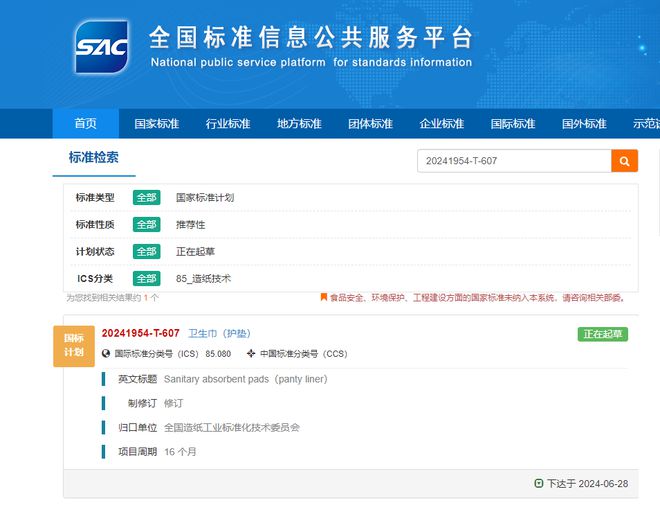Click the platform title 全国标准信息公共服务平台
Screen dimensions: 660x512
point(311,37)
